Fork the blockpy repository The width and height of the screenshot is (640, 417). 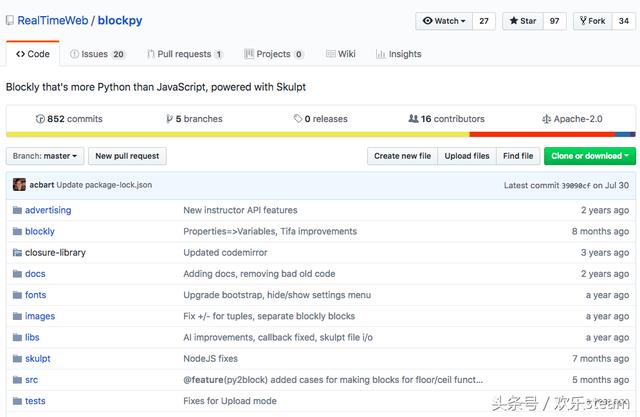pos(593,21)
